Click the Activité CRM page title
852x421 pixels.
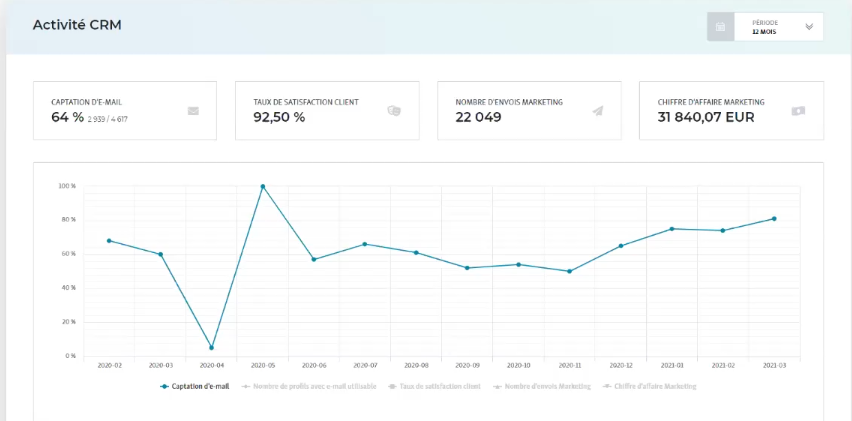pos(77,25)
